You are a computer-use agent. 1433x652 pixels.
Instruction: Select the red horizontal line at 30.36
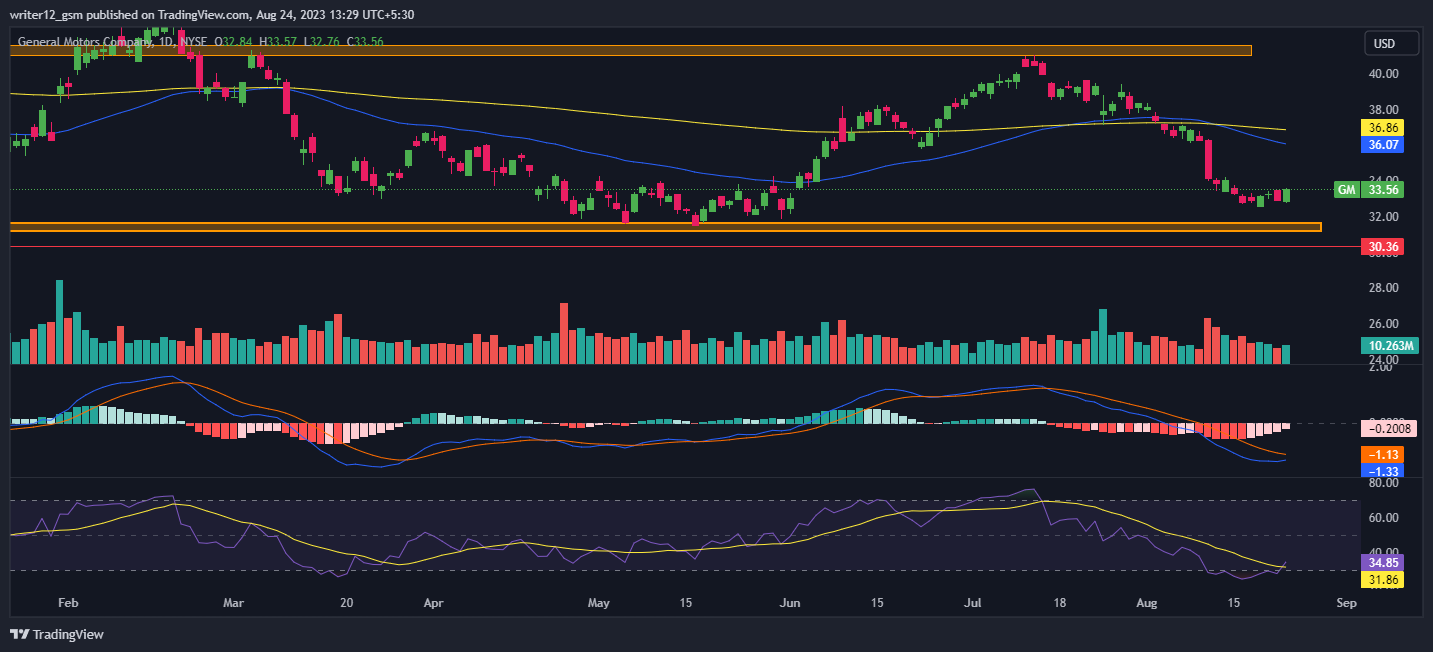[685, 246]
